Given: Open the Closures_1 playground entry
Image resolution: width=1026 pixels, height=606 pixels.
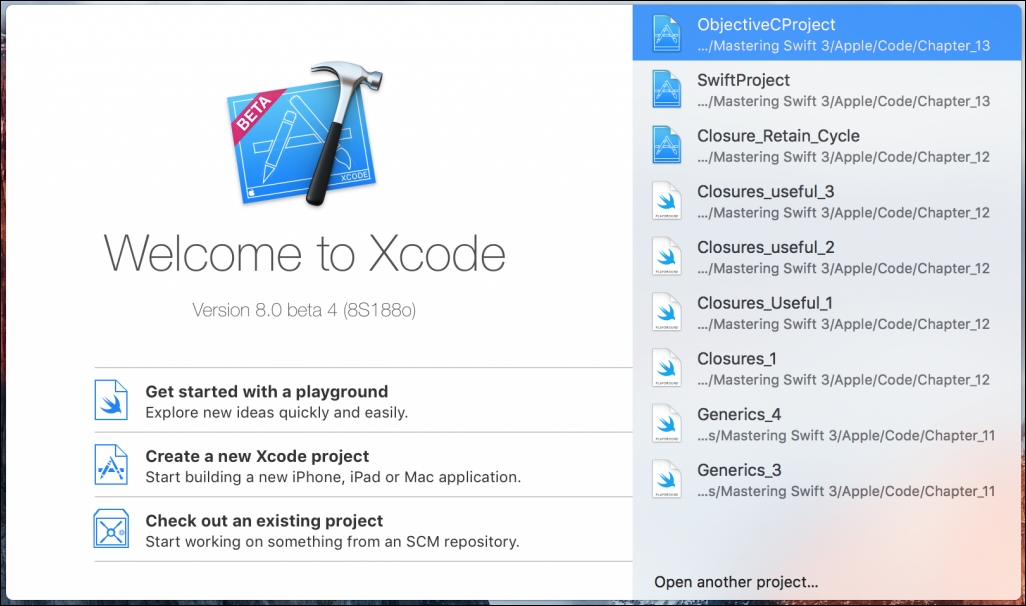Looking at the screenshot, I should point(826,368).
